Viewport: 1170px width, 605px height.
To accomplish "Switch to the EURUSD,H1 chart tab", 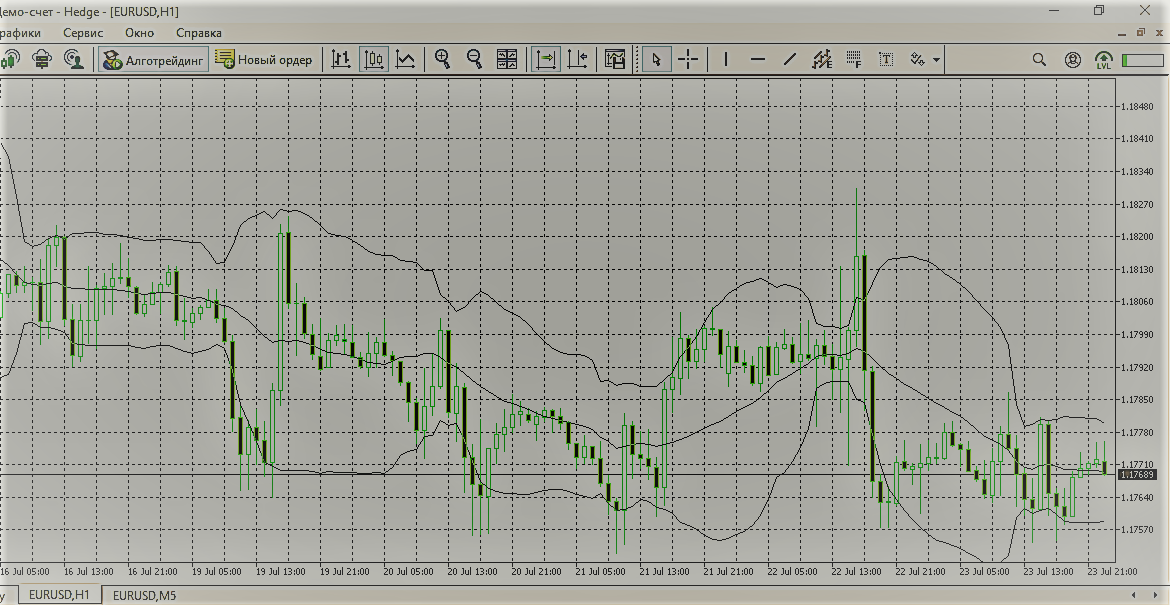I will coord(59,595).
